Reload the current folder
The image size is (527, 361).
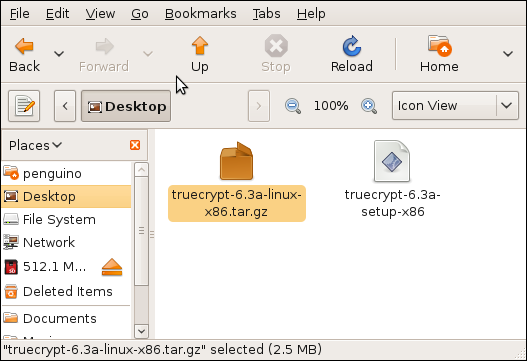coord(352,54)
